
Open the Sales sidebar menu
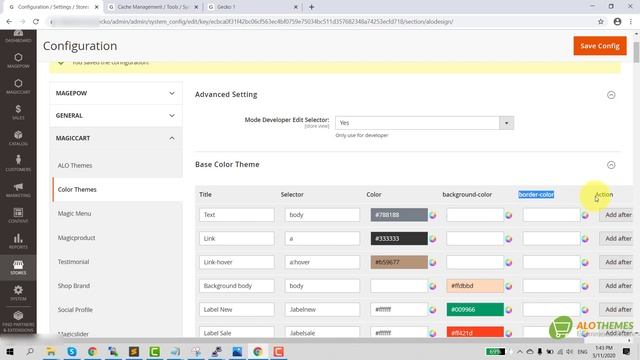click(18, 112)
